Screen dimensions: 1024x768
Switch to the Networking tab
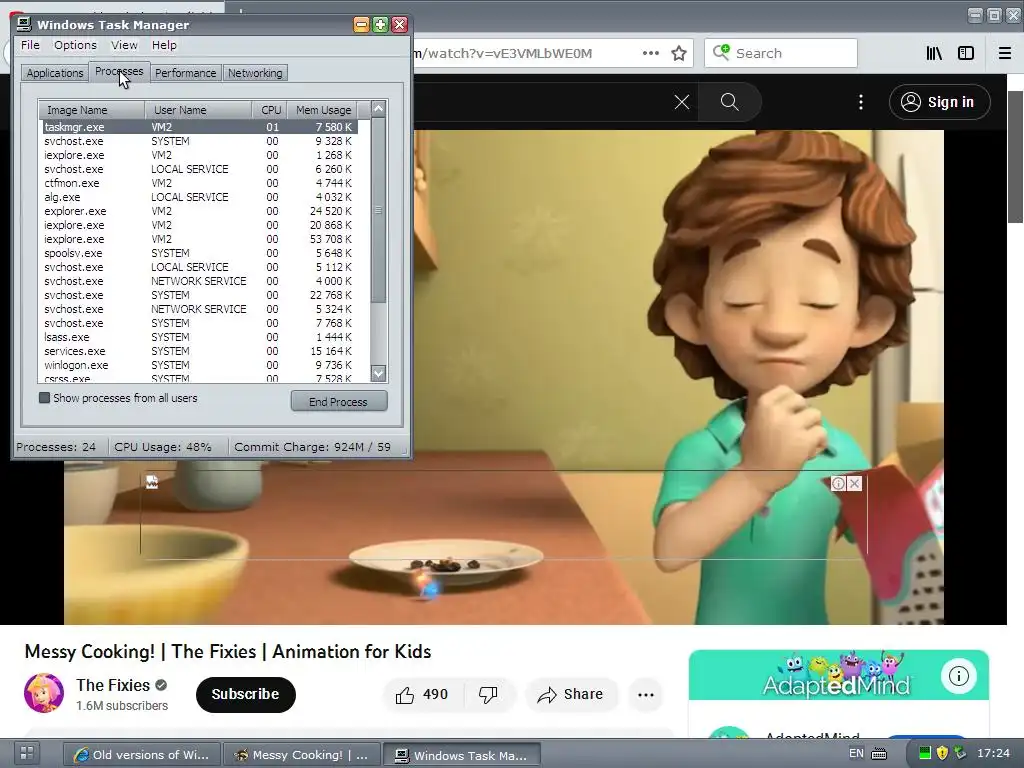pos(255,73)
